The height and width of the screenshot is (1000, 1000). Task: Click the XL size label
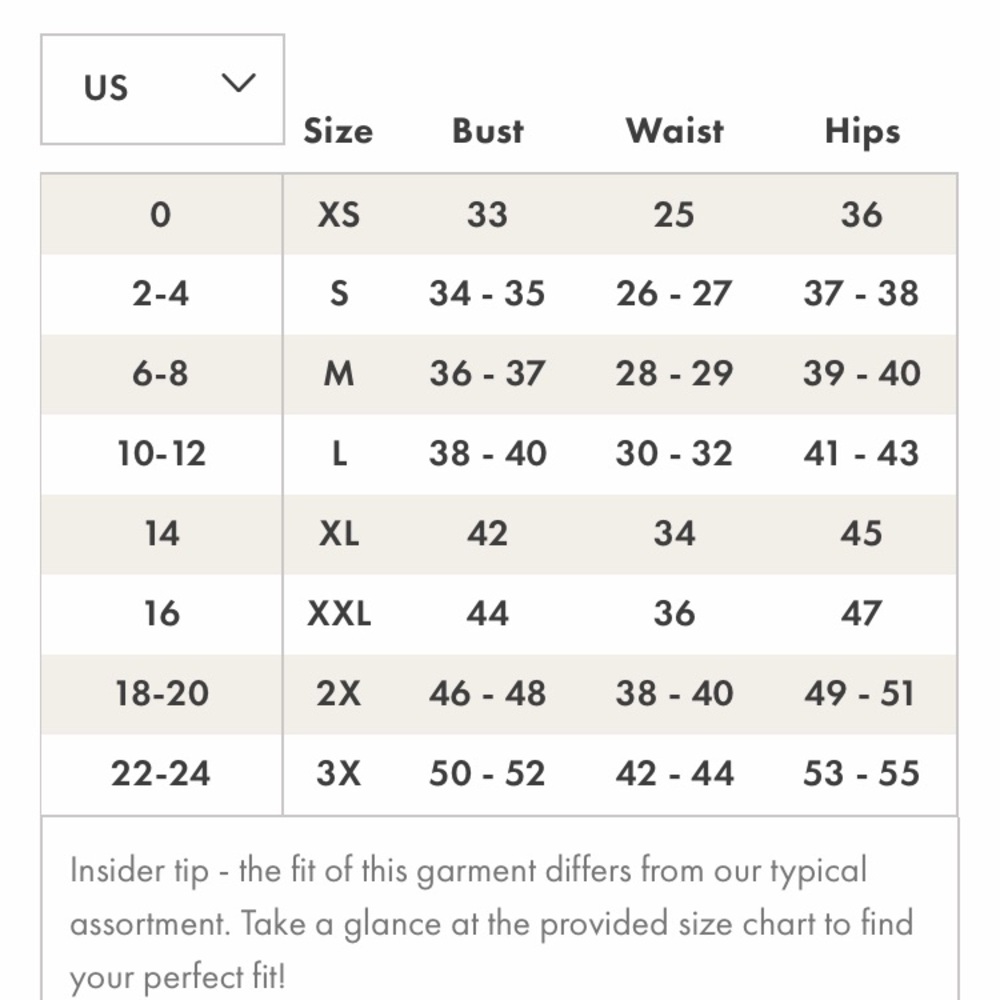(x=339, y=534)
